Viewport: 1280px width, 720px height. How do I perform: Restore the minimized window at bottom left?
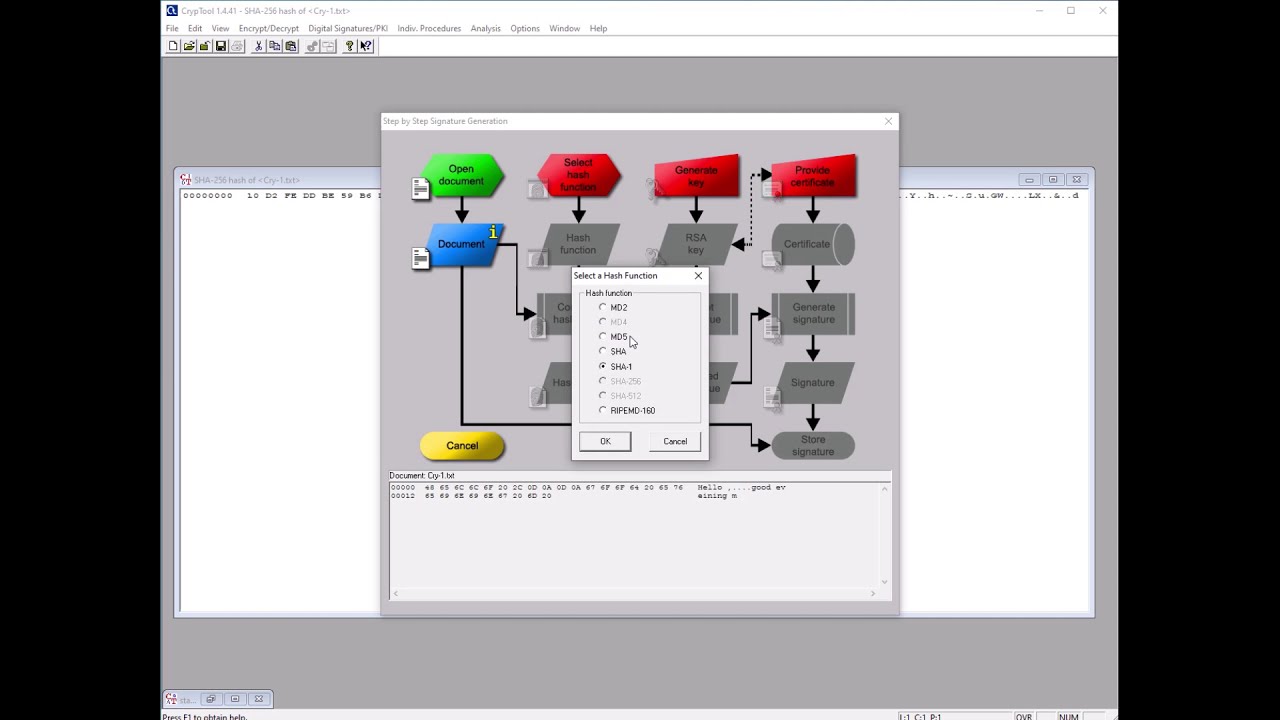210,699
